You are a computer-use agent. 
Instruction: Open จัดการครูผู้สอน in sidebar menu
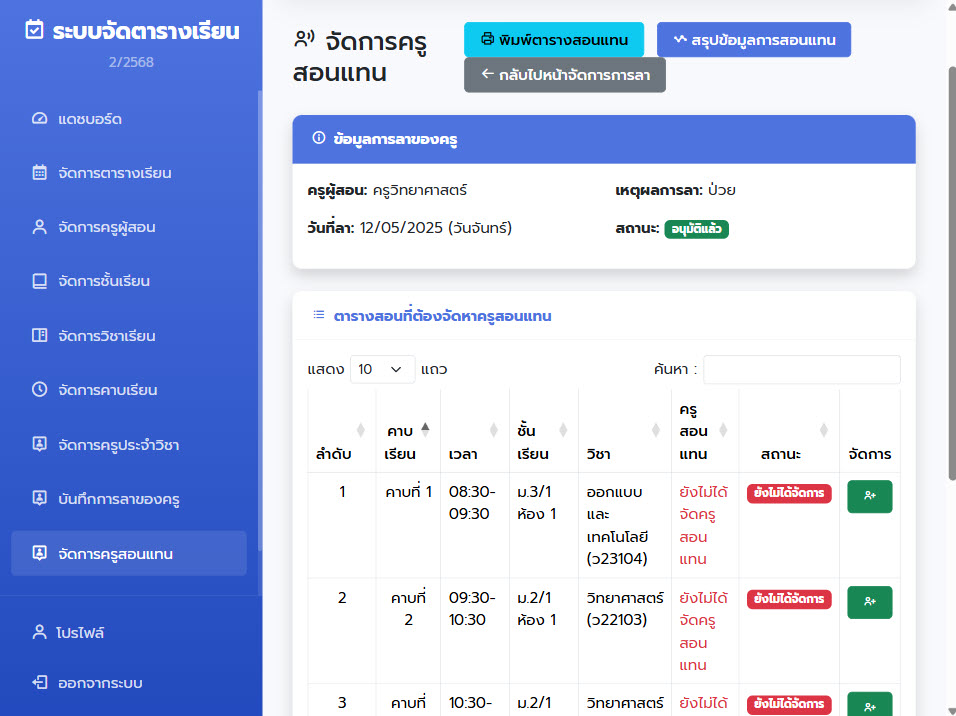tap(107, 227)
